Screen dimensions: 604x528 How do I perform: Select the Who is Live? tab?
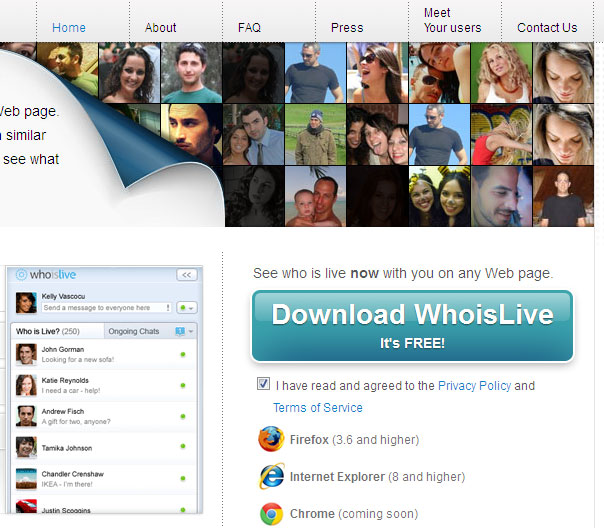click(x=57, y=331)
